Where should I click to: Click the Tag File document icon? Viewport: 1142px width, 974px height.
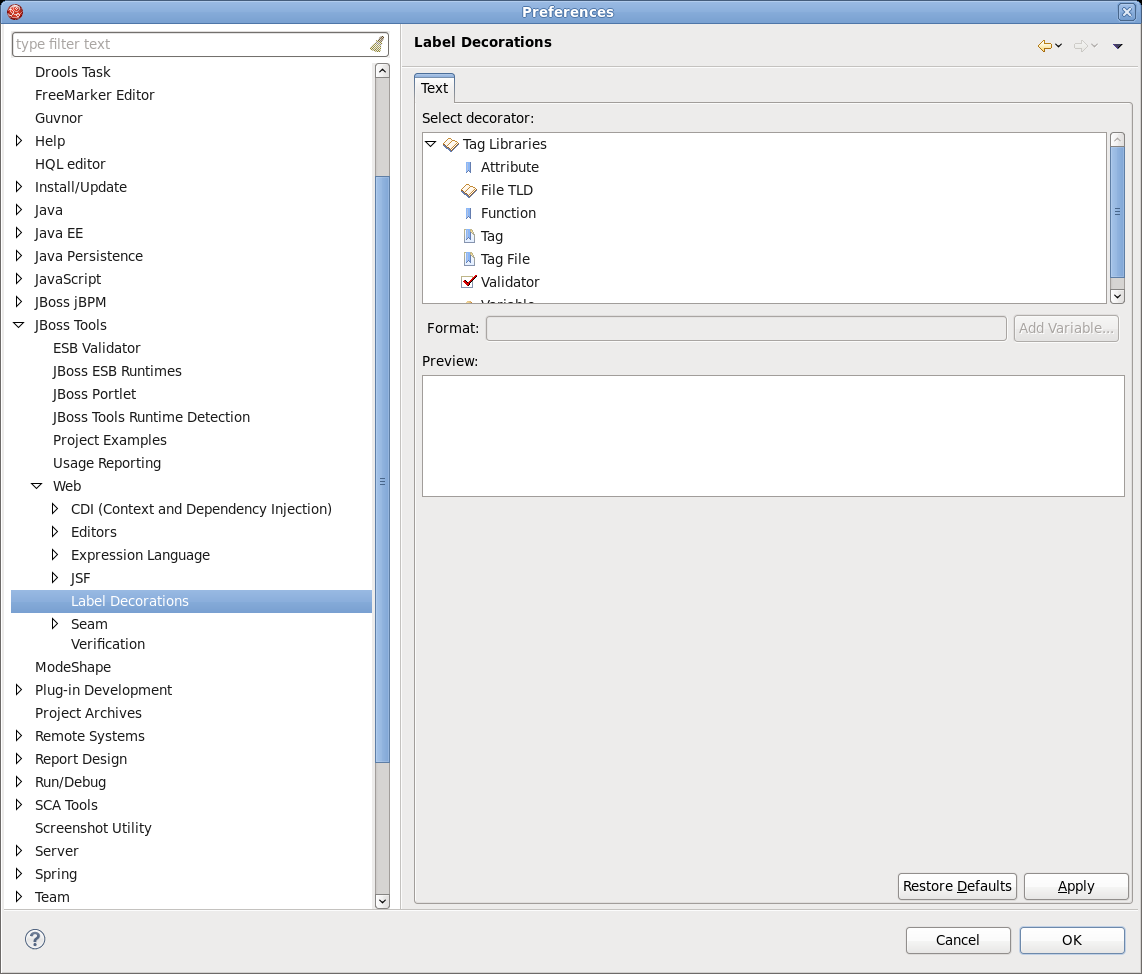coord(468,259)
